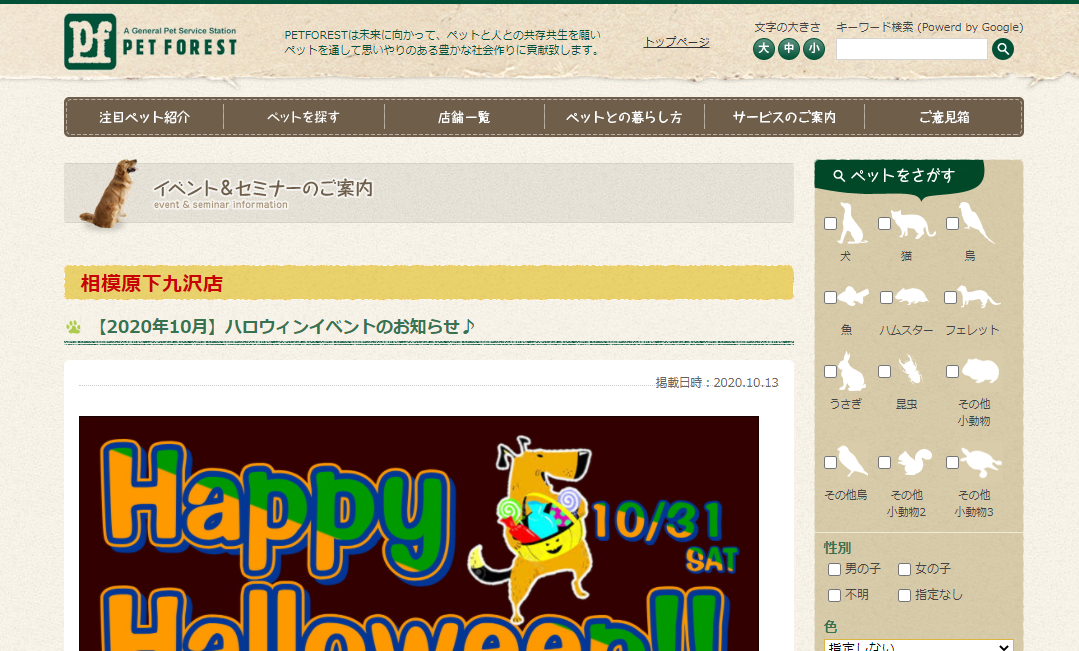Image resolution: width=1079 pixels, height=651 pixels.
Task: Set text size to large (大)
Action: coord(763,49)
